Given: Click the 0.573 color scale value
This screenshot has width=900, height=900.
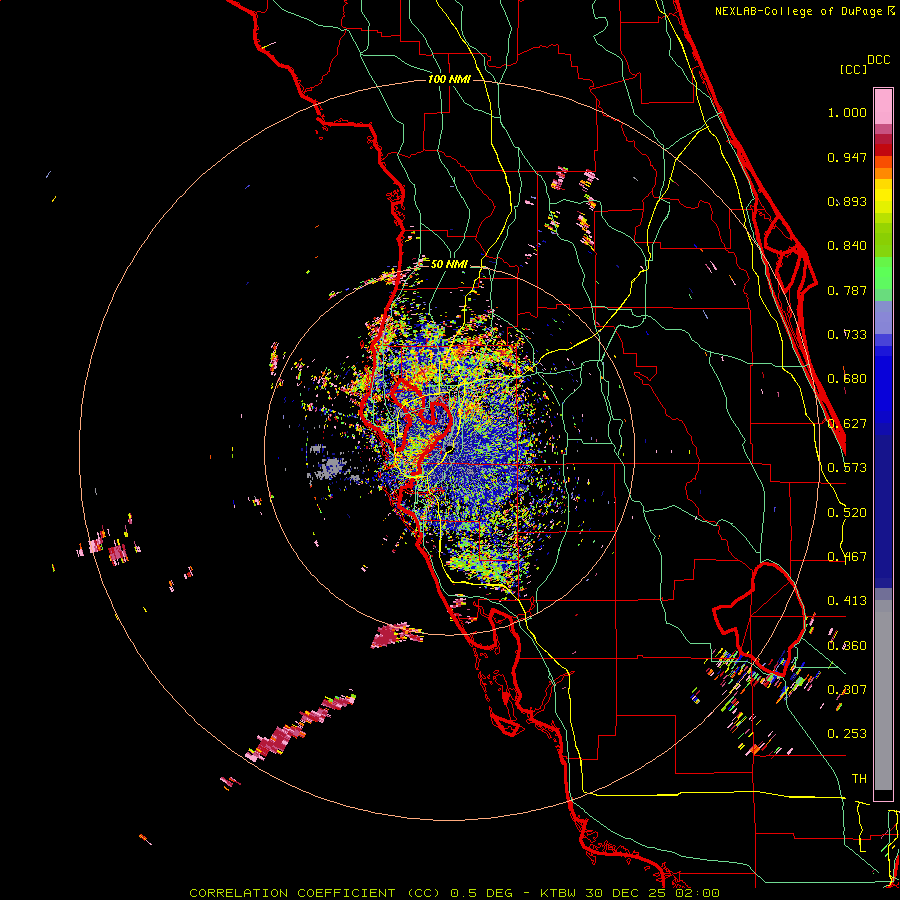Looking at the screenshot, I should (847, 468).
